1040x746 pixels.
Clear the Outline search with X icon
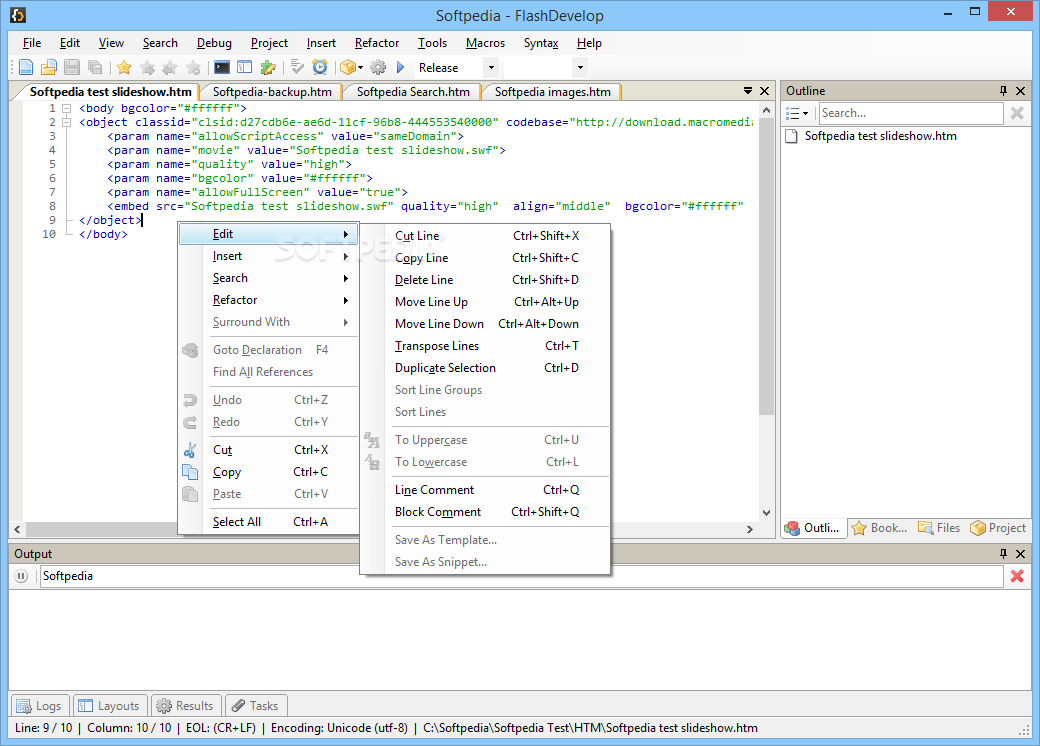pos(1017,113)
